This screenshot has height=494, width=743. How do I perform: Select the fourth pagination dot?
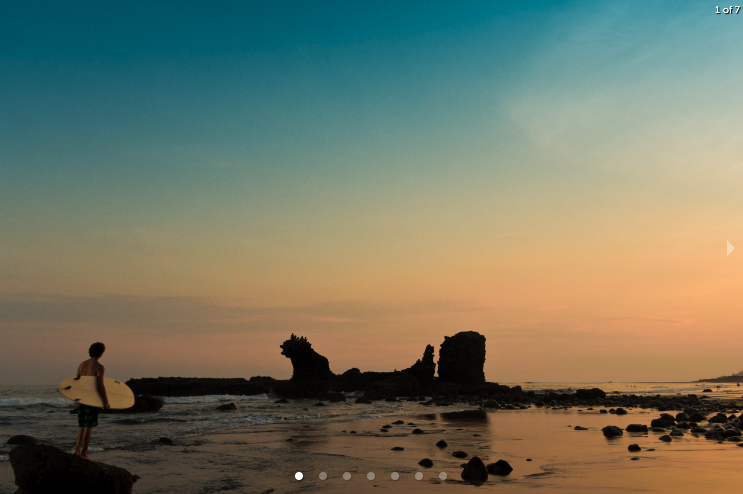[371, 476]
